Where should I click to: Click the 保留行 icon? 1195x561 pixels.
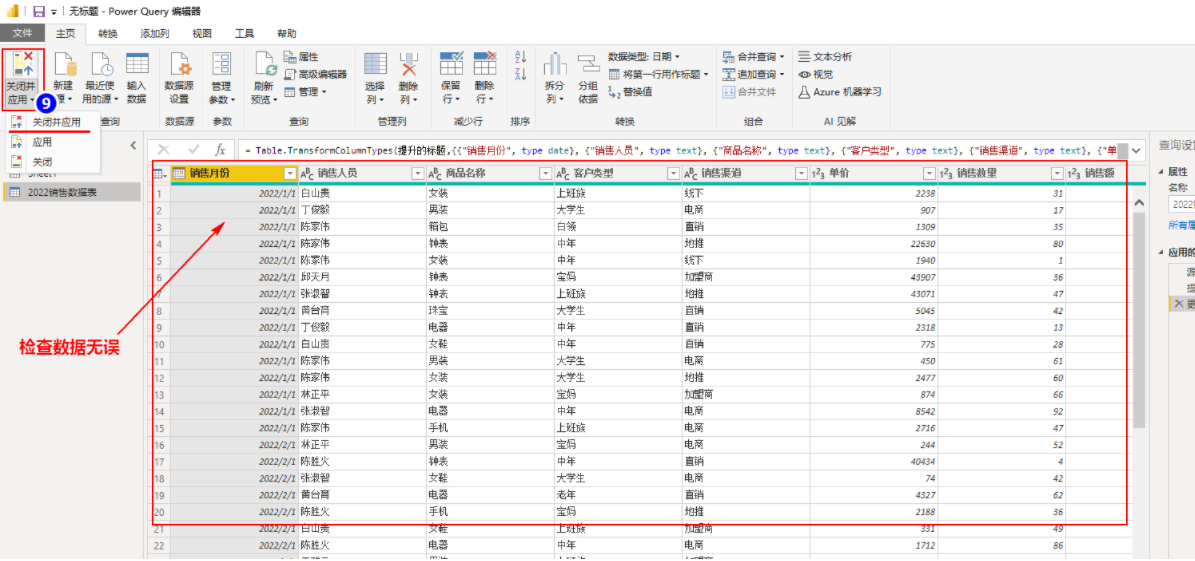[451, 66]
